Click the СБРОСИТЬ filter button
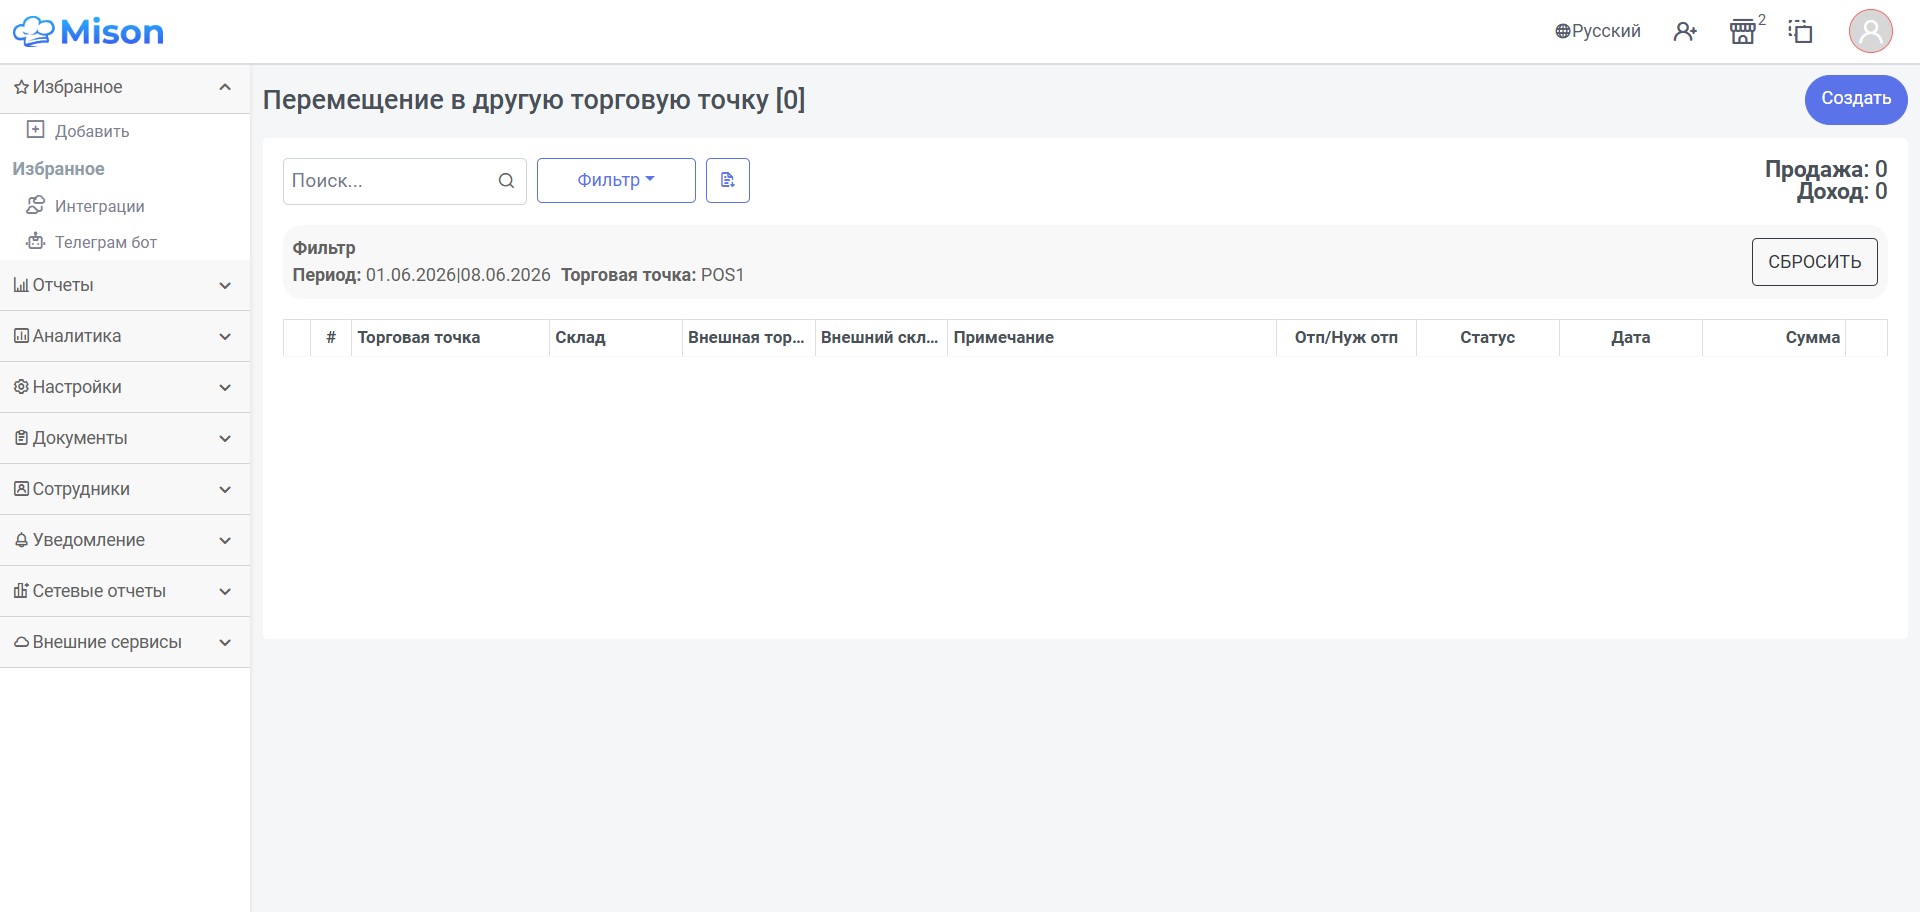This screenshot has width=1920, height=912. coord(1814,262)
